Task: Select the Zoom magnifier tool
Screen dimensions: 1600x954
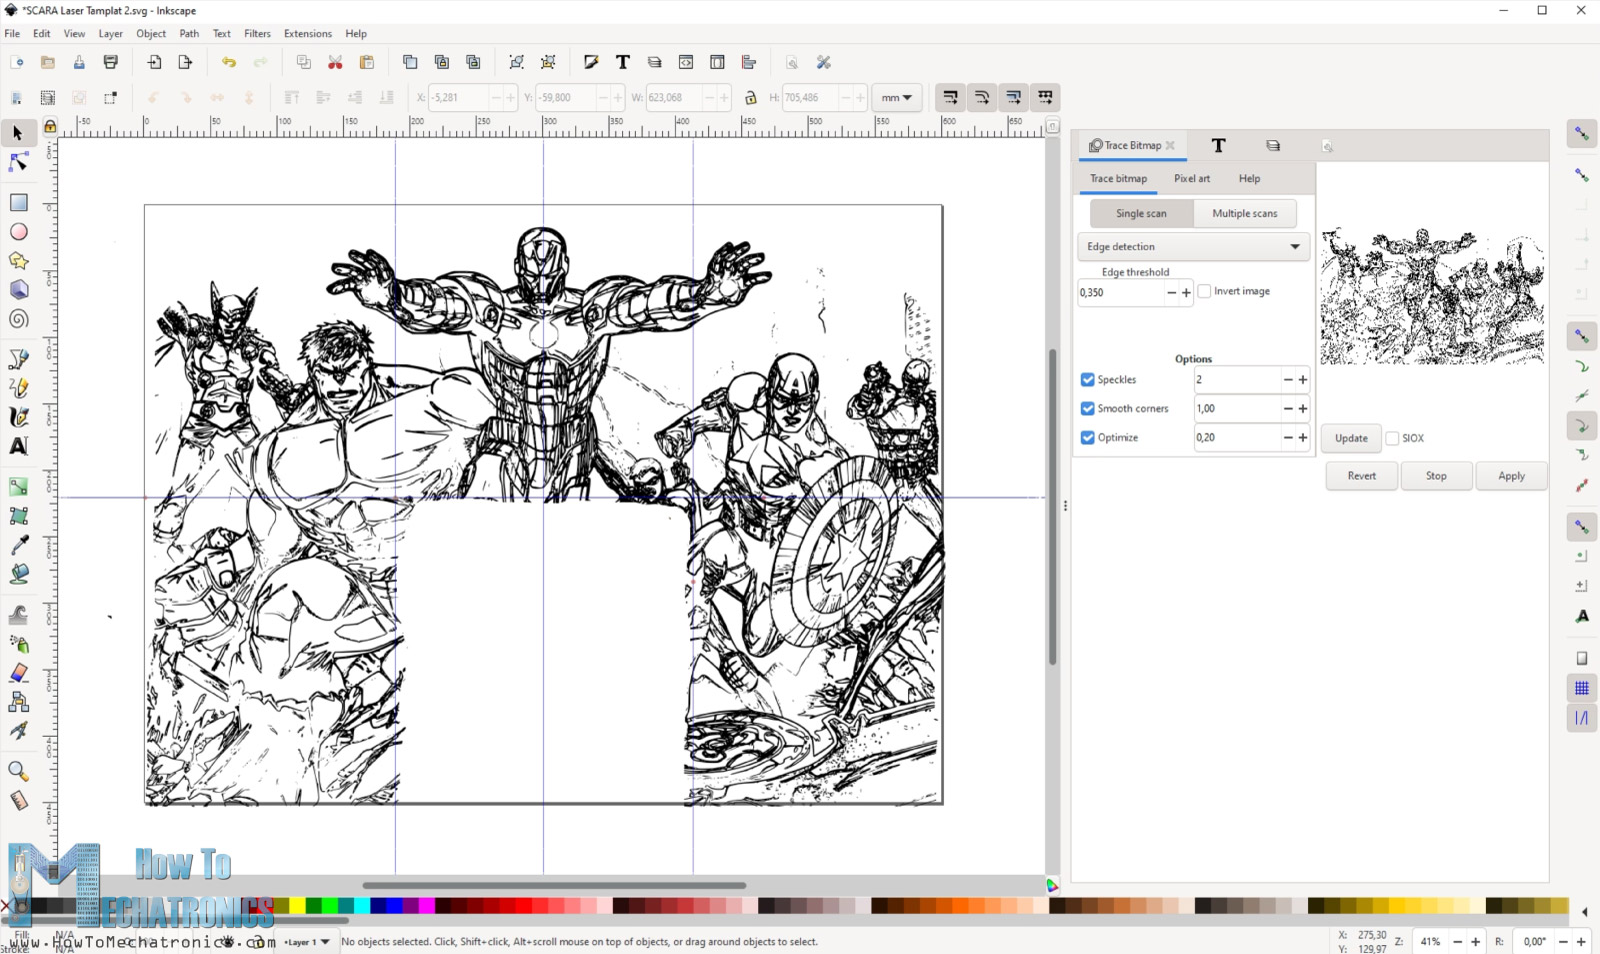Action: coord(18,771)
